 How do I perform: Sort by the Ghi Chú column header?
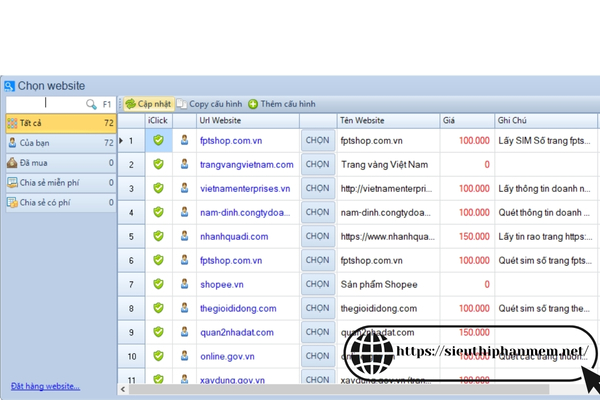pyautogui.click(x=546, y=121)
